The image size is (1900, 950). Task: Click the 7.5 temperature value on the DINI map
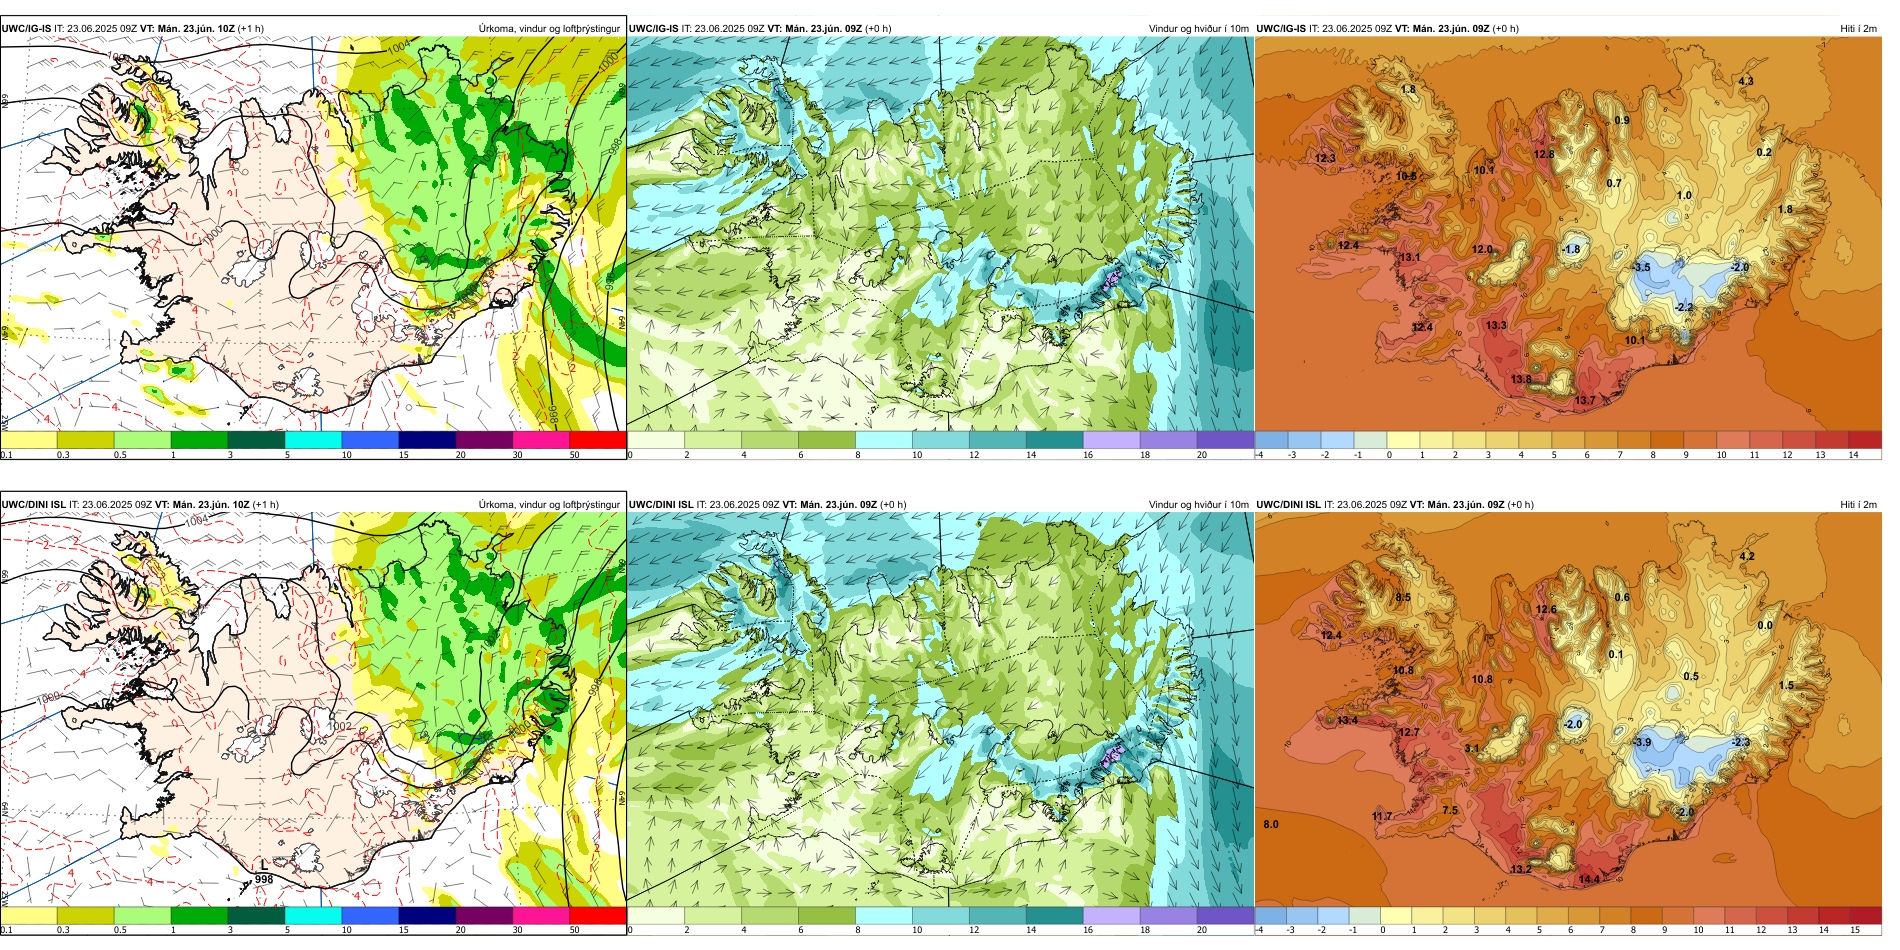(x=1450, y=810)
